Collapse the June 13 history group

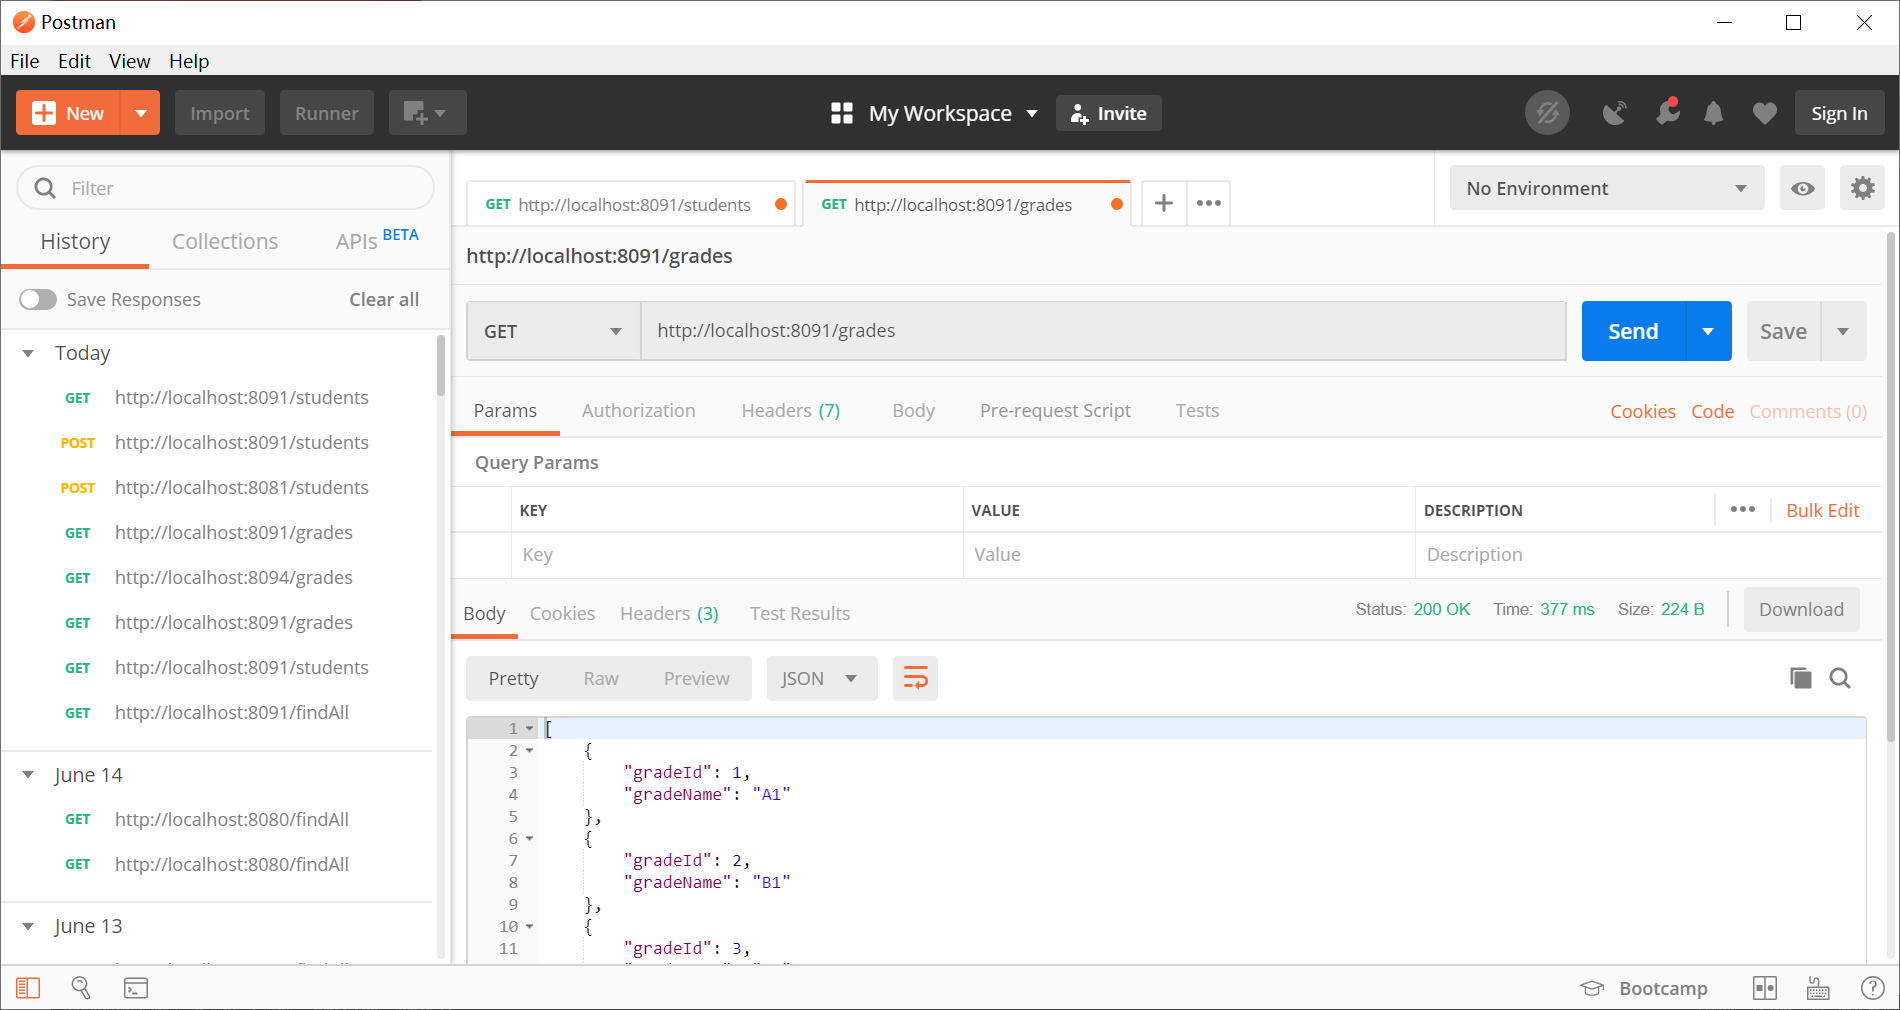tap(28, 926)
